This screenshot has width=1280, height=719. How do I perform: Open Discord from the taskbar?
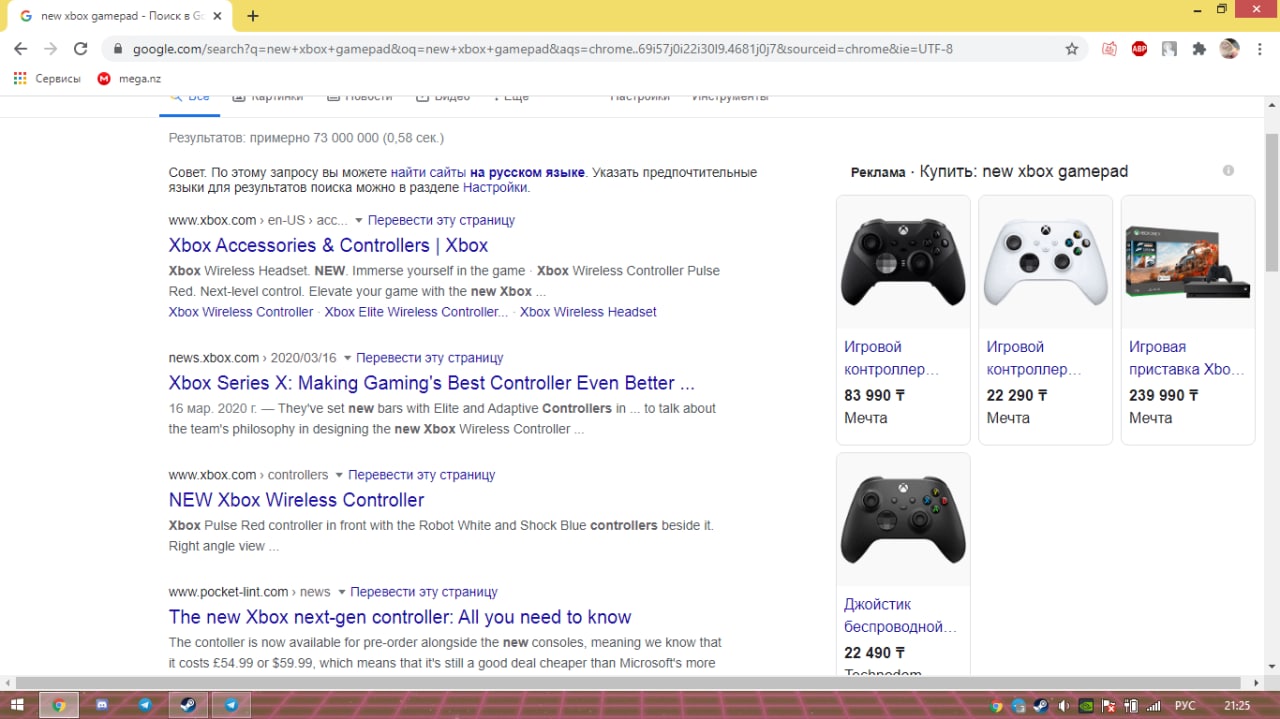point(102,705)
